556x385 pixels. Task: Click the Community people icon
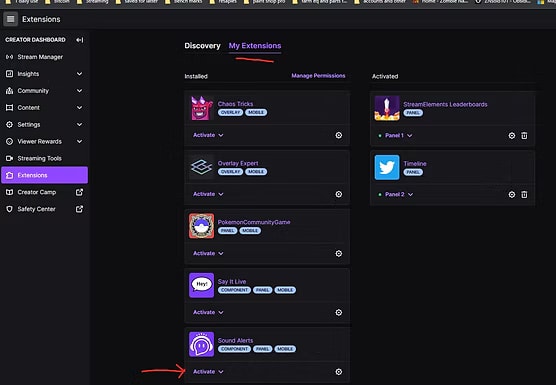(x=10, y=91)
